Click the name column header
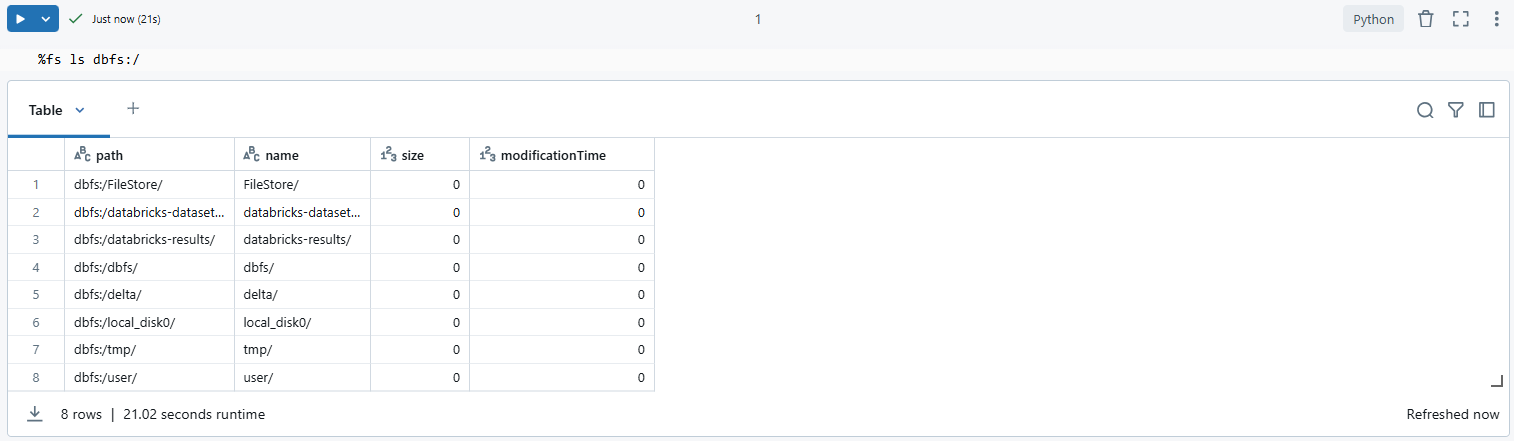This screenshot has width=1514, height=441. pos(281,155)
